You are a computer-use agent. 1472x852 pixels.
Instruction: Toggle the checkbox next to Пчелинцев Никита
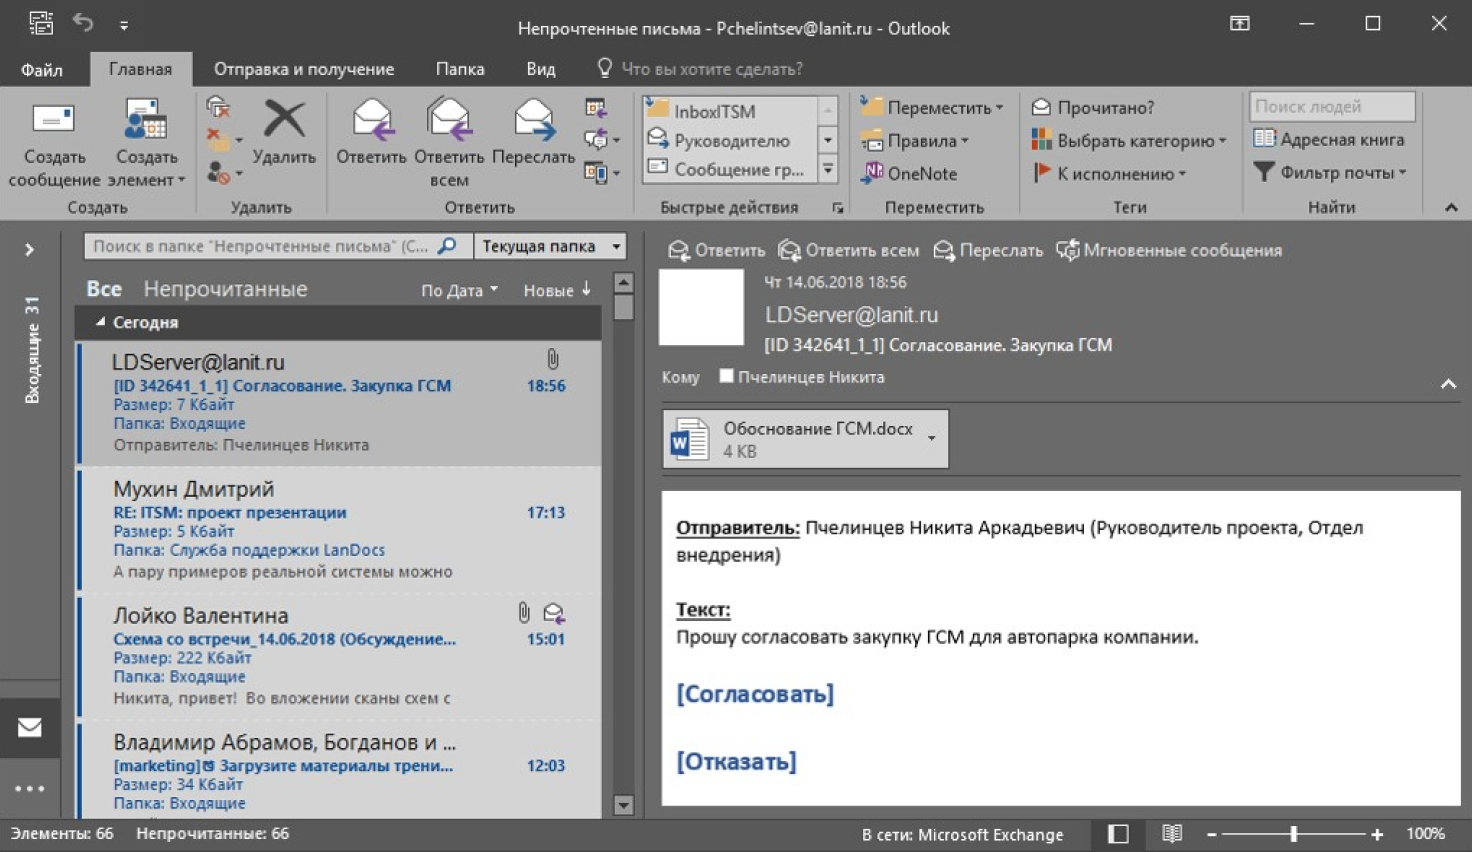pyautogui.click(x=726, y=376)
